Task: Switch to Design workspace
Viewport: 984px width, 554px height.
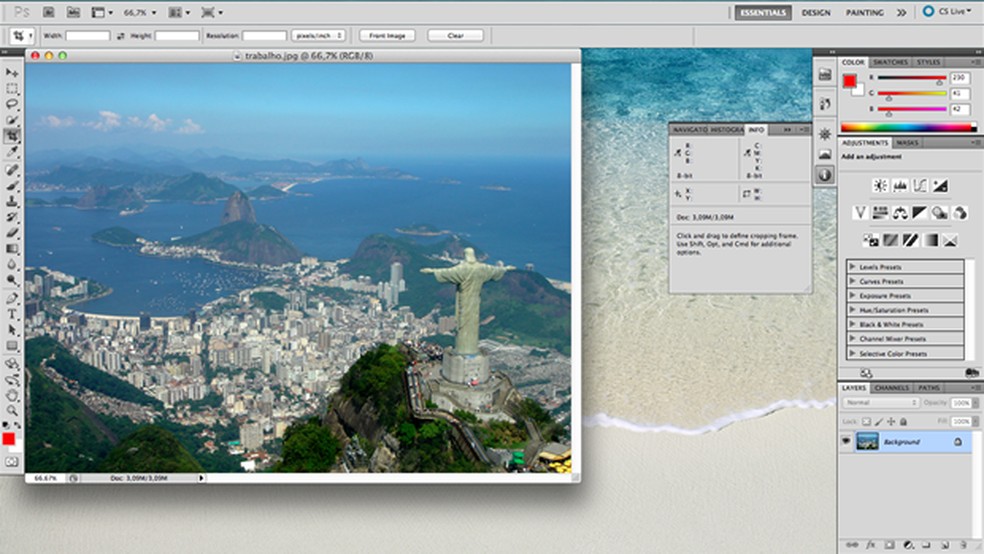Action: coord(816,13)
